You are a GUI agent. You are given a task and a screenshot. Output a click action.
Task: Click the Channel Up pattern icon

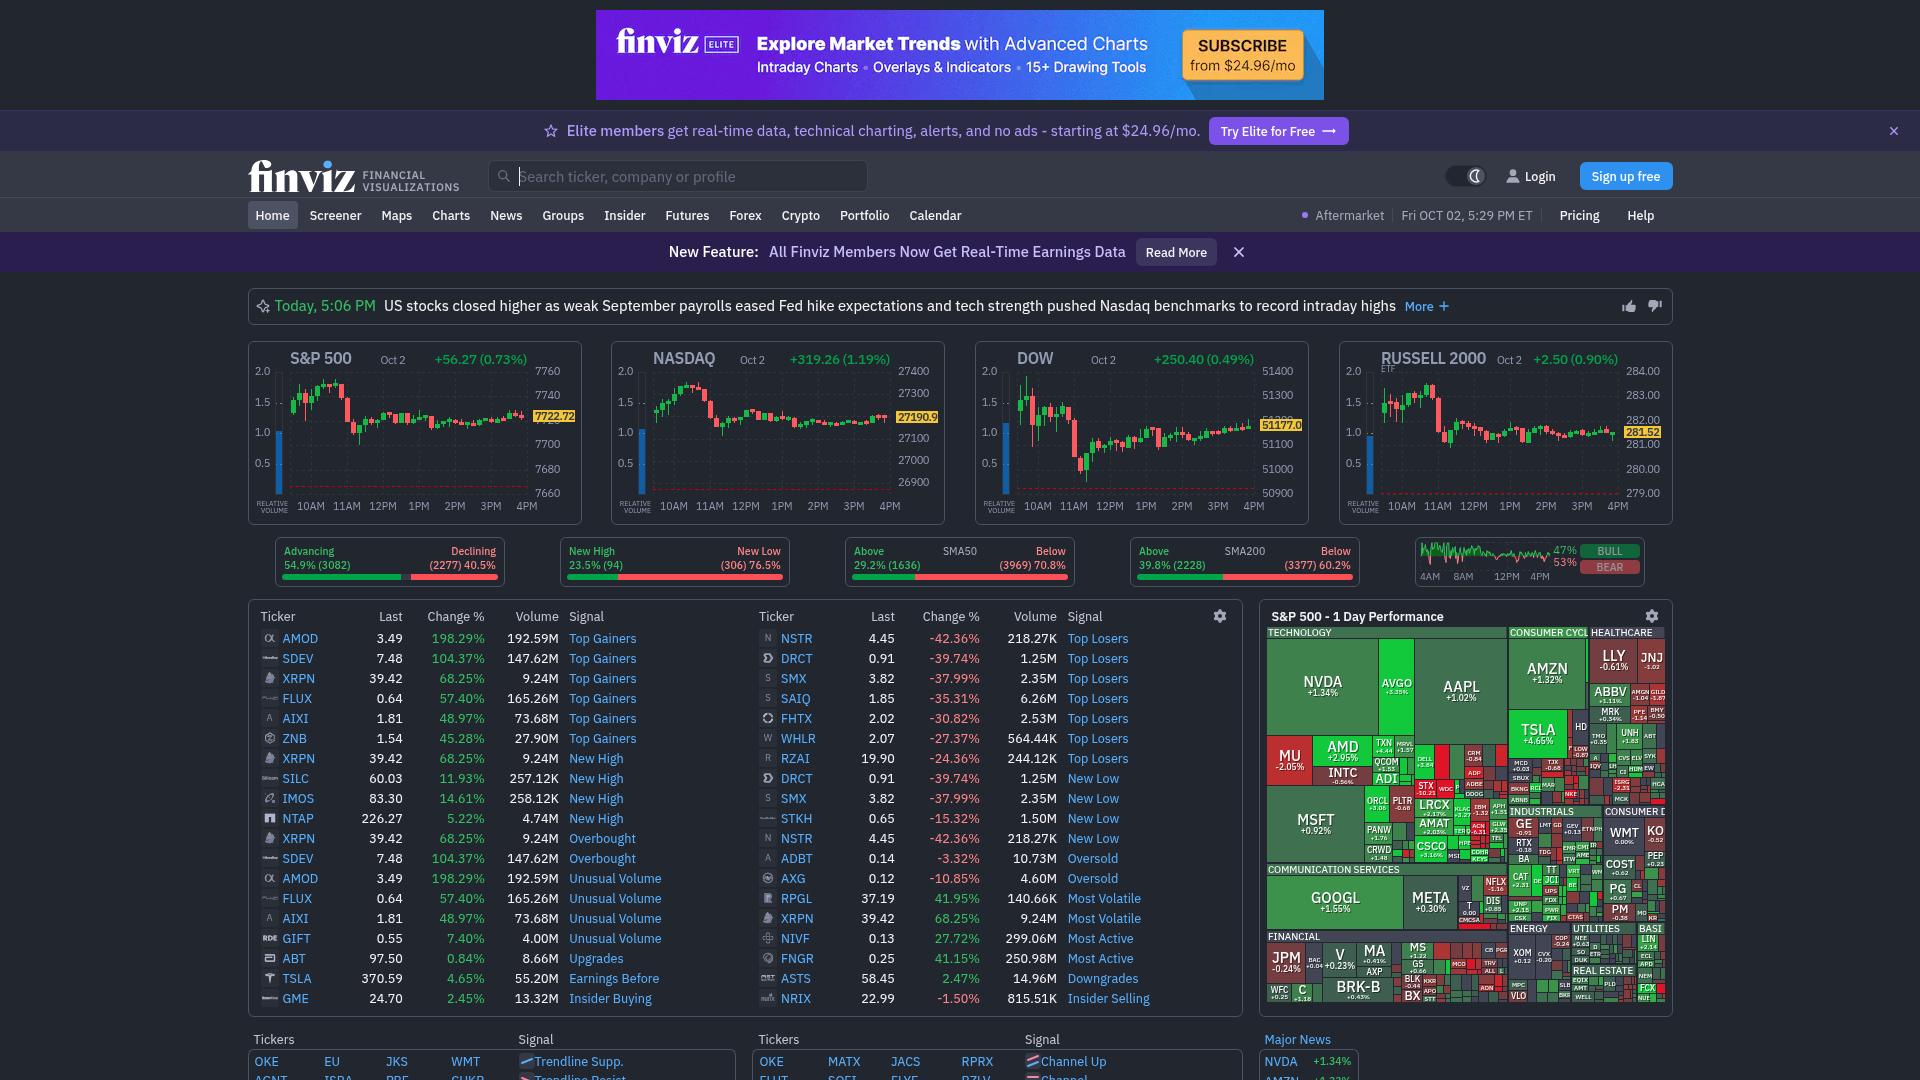(x=1033, y=1061)
